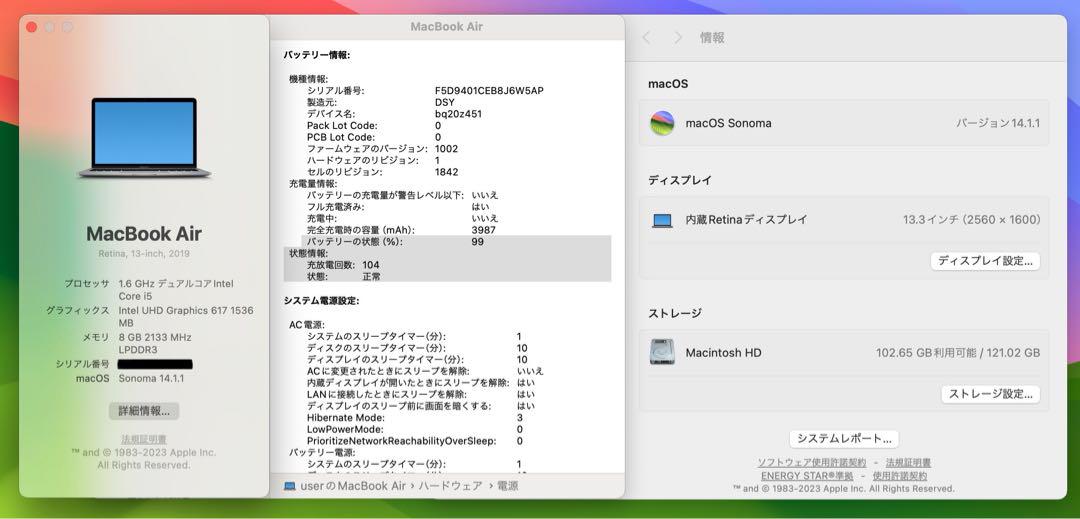
Task: Open 詳細情報 (More Info) button
Action: (144, 411)
